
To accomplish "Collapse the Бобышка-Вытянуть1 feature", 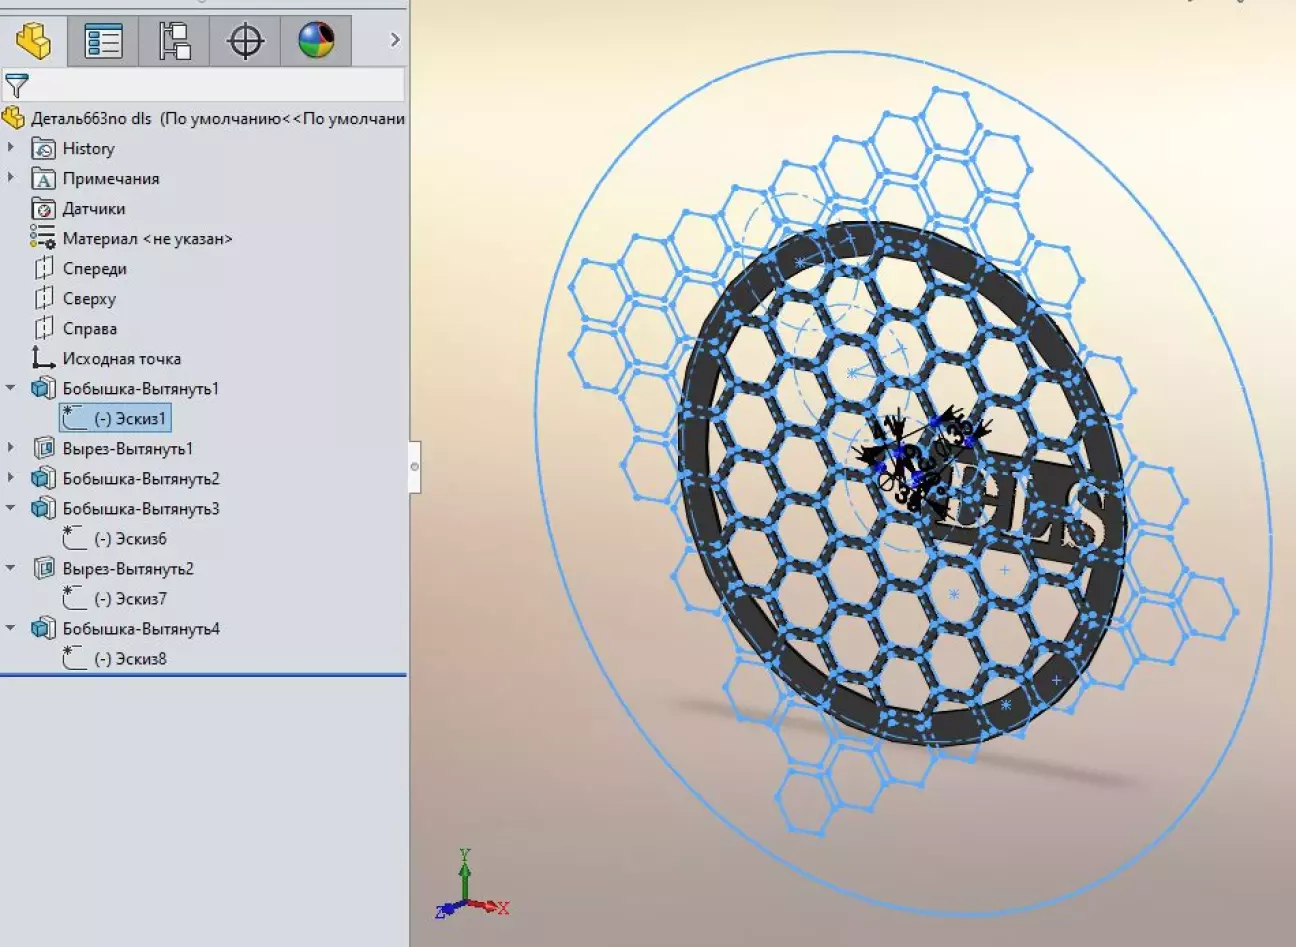I will 11,388.
